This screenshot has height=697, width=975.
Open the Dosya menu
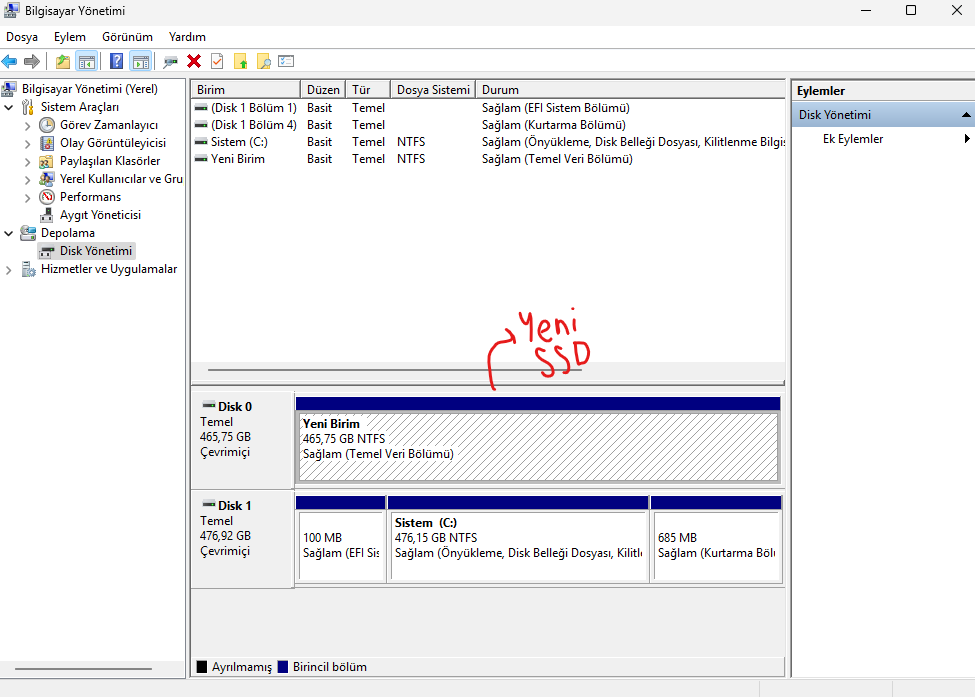[x=22, y=37]
